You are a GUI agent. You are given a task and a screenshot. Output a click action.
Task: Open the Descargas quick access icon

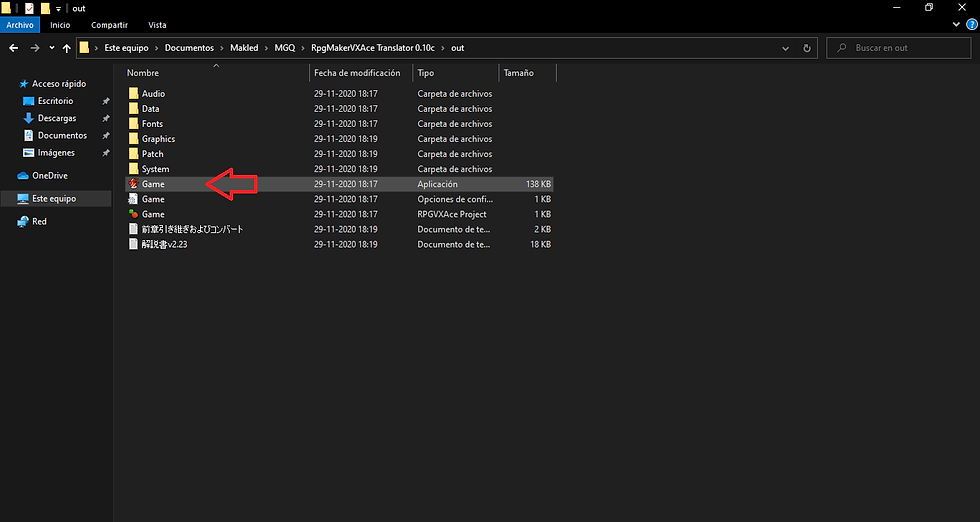coord(28,118)
